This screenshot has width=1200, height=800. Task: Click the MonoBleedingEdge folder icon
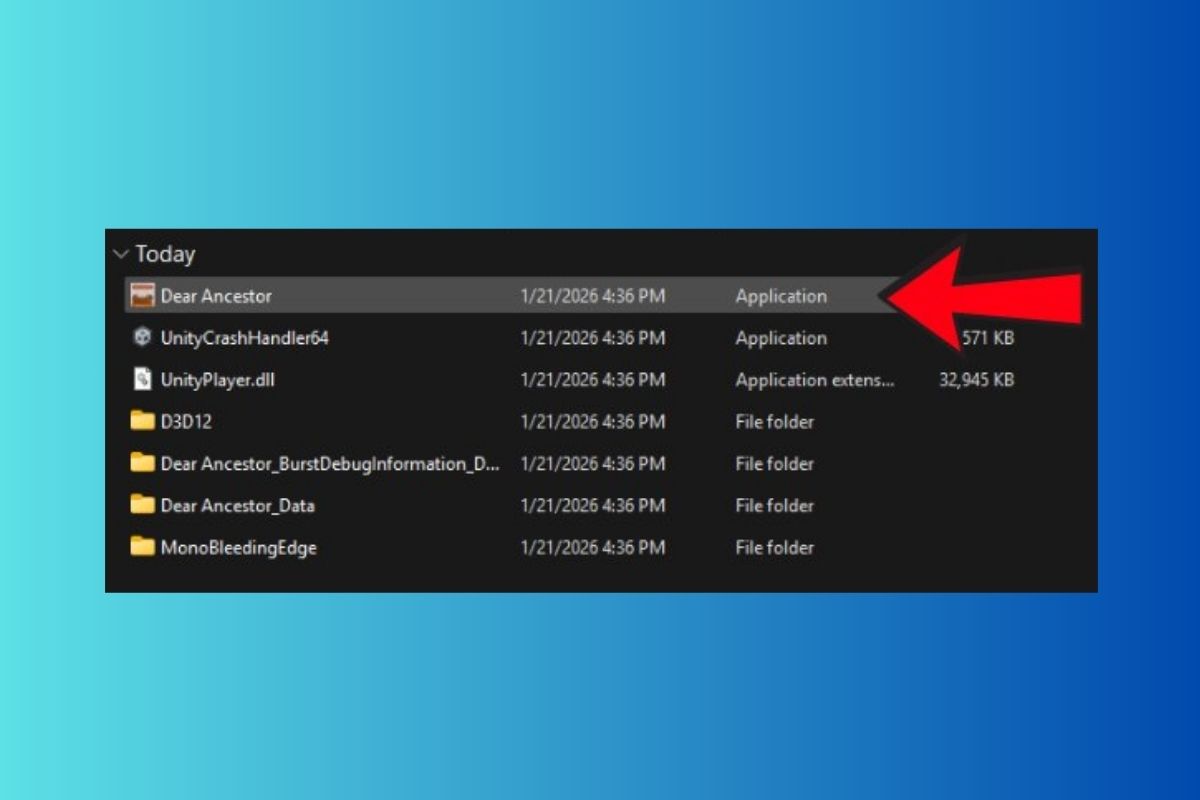point(143,548)
